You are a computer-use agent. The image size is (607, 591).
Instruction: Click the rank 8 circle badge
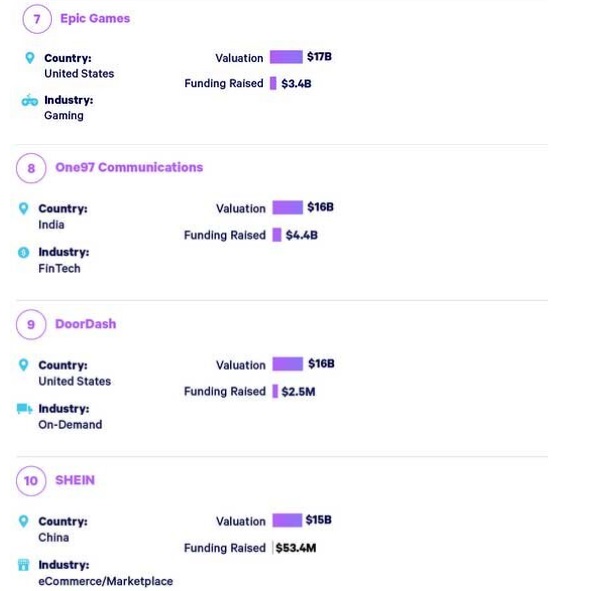(31, 168)
